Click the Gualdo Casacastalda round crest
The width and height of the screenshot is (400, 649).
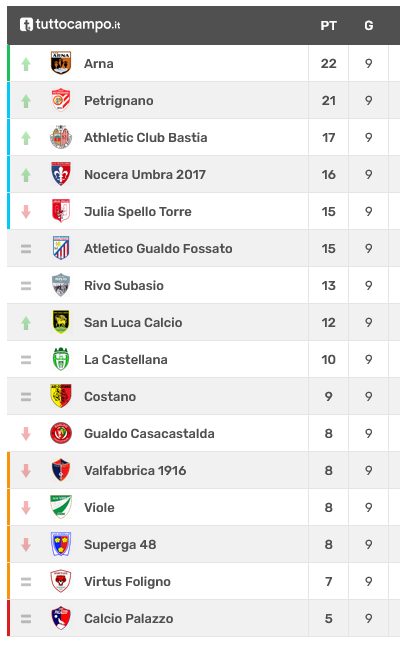(61, 433)
